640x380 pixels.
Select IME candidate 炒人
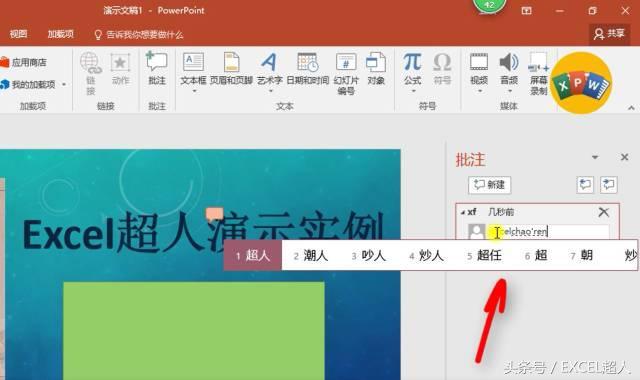pyautogui.click(x=426, y=256)
